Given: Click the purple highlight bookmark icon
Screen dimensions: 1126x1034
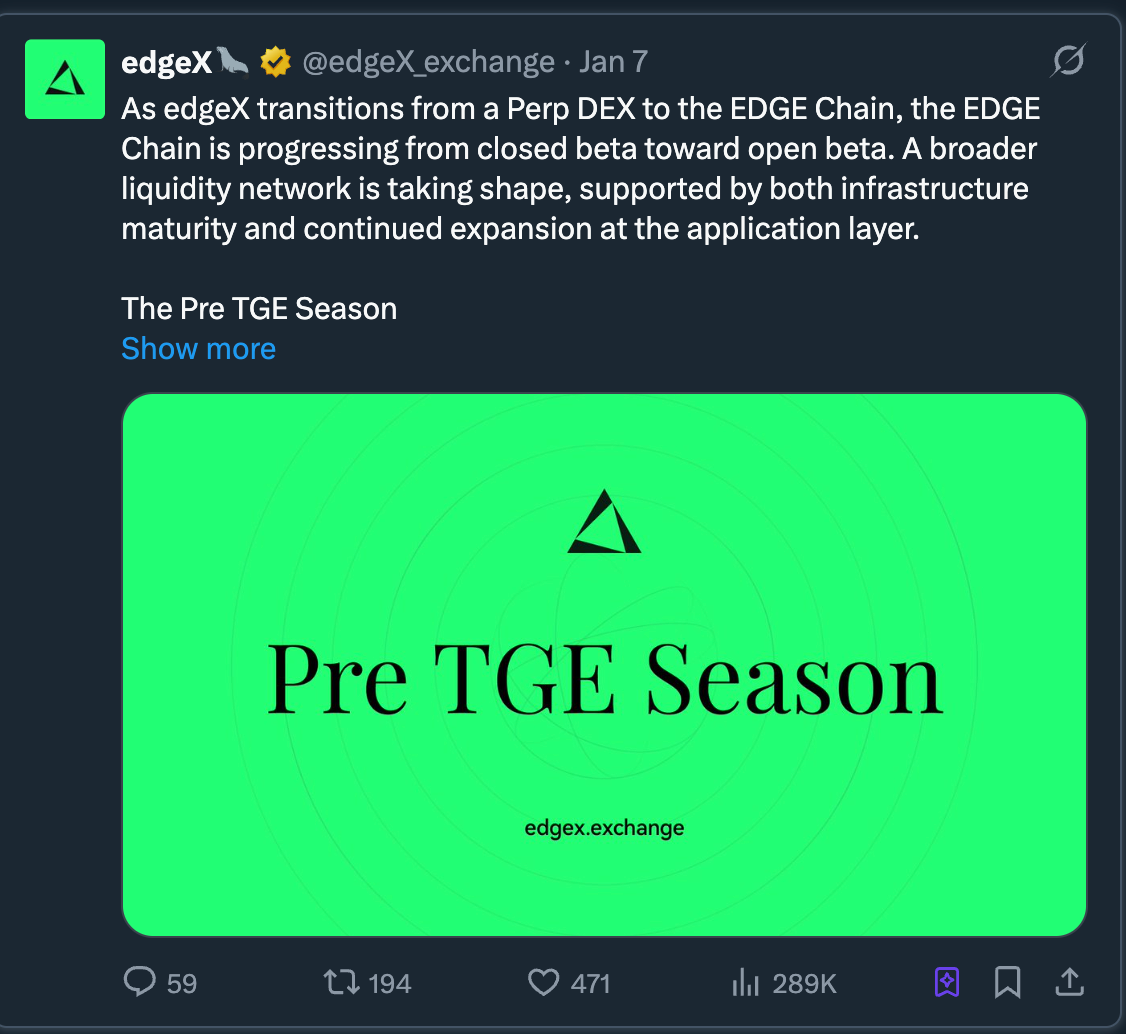Looking at the screenshot, I should (947, 983).
